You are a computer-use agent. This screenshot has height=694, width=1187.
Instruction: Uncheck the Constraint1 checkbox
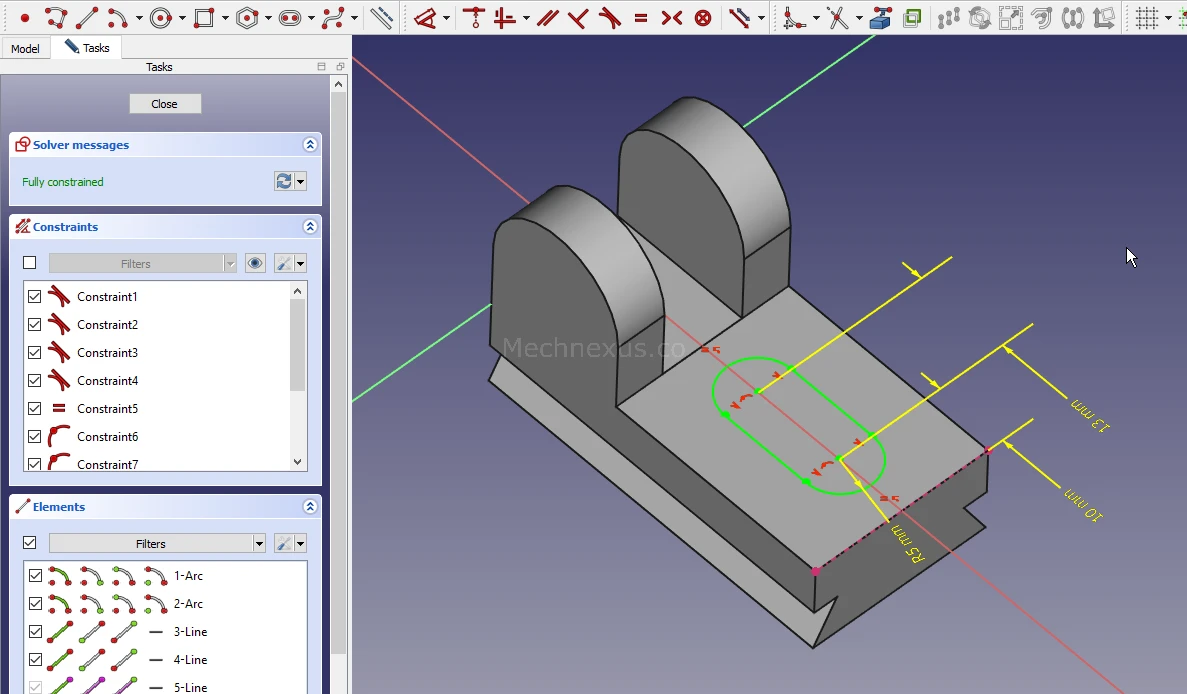point(35,297)
